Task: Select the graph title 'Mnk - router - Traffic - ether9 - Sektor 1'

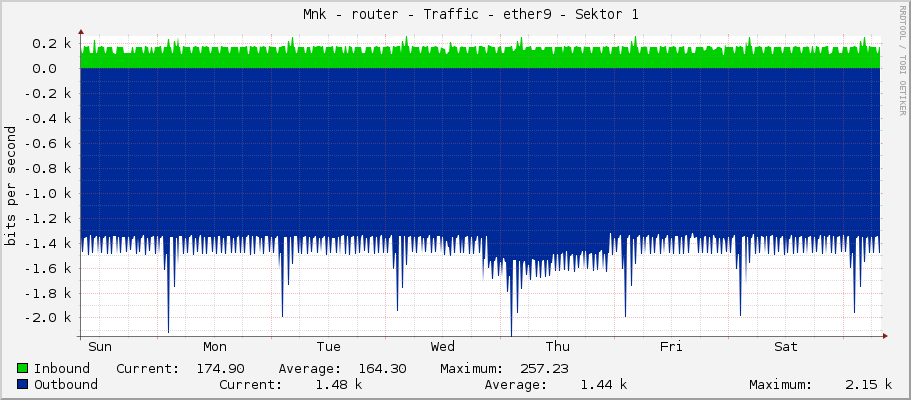Action: point(471,15)
